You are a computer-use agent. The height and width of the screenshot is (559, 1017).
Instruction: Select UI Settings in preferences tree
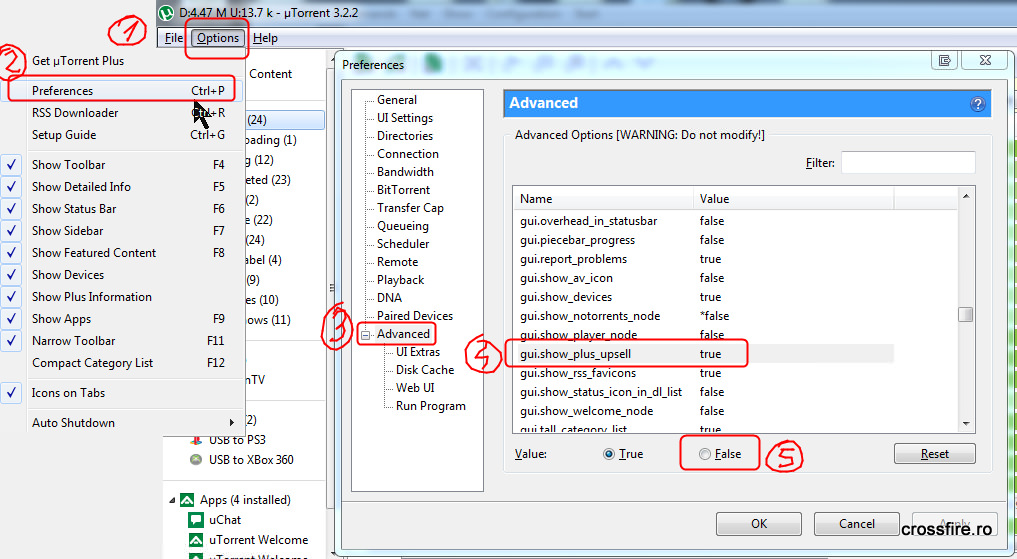pyautogui.click(x=405, y=118)
